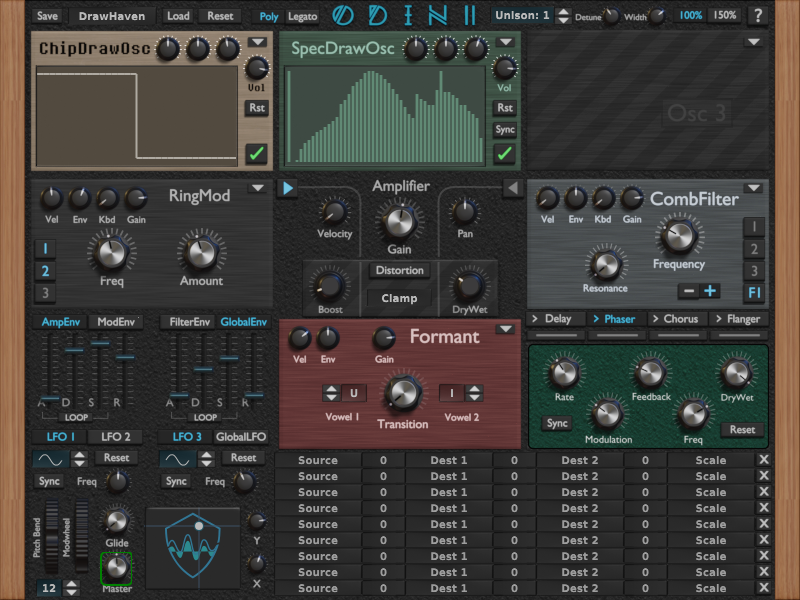Click the Load button
The width and height of the screenshot is (800, 600).
point(178,16)
